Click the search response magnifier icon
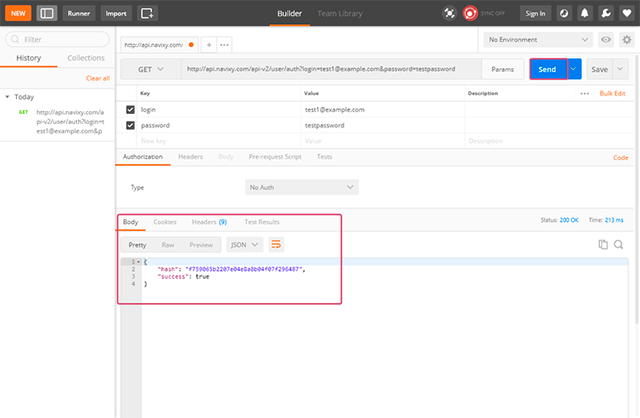Image resolution: width=640 pixels, height=418 pixels. click(x=618, y=245)
